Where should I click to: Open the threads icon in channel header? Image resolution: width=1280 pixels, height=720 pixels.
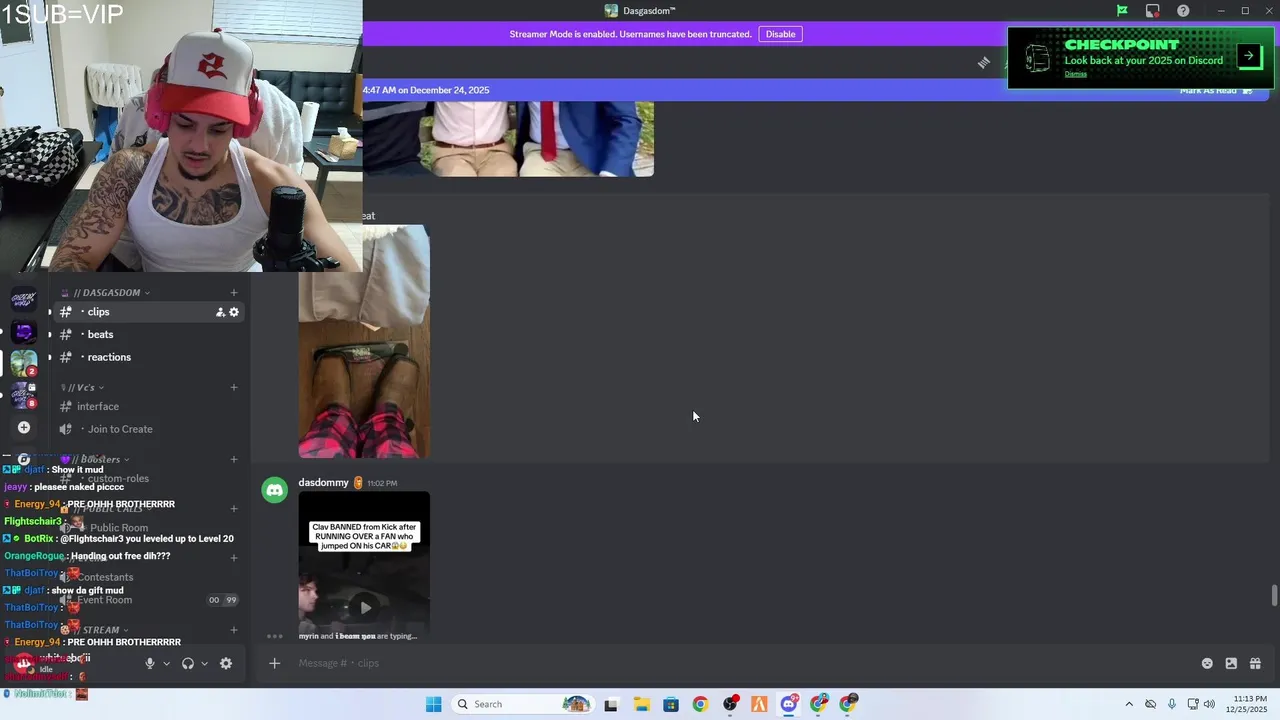pyautogui.click(x=984, y=63)
